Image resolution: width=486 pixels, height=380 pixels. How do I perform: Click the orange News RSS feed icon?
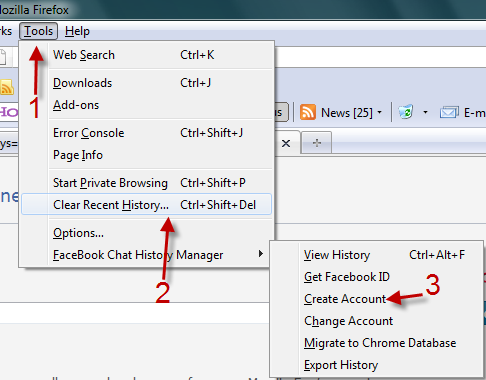tap(308, 112)
